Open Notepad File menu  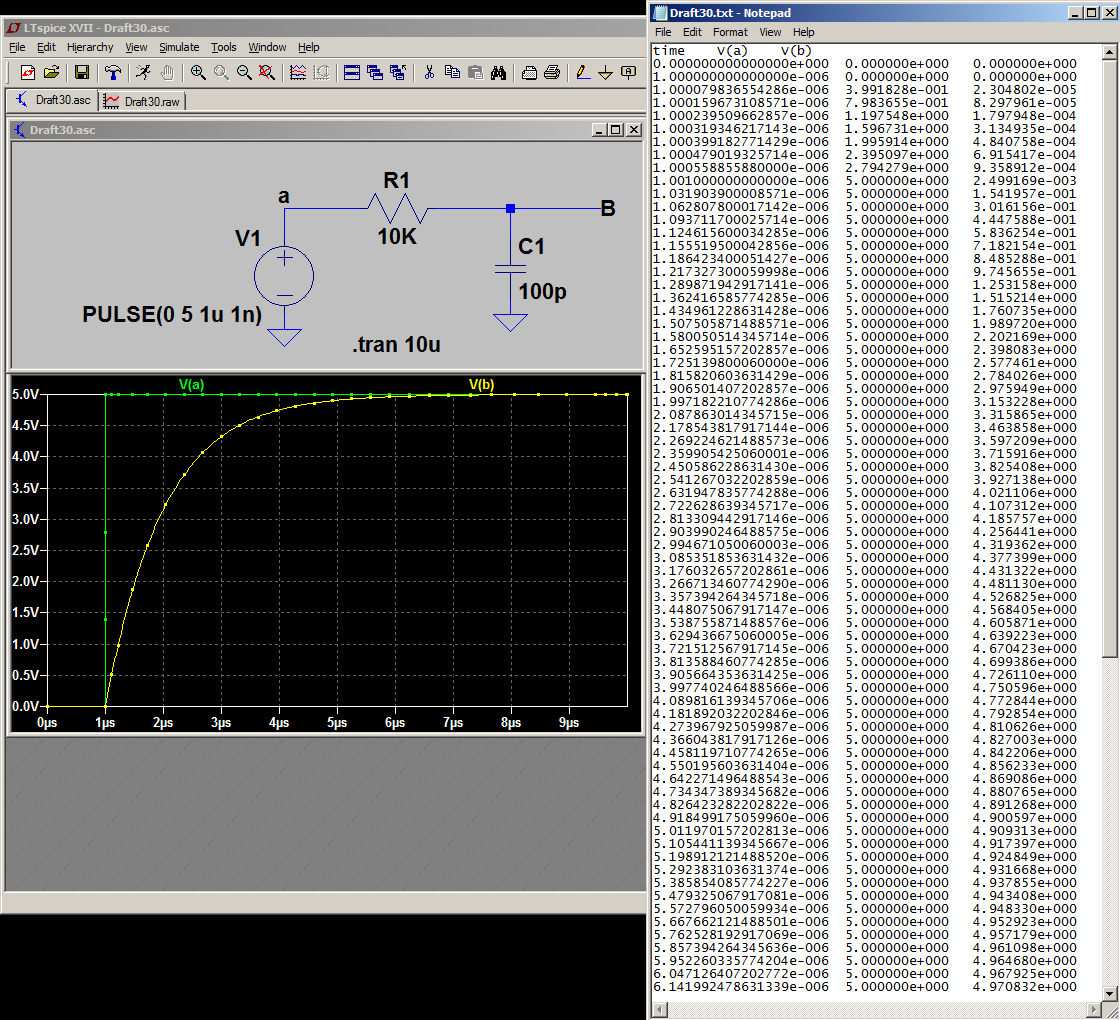point(663,32)
